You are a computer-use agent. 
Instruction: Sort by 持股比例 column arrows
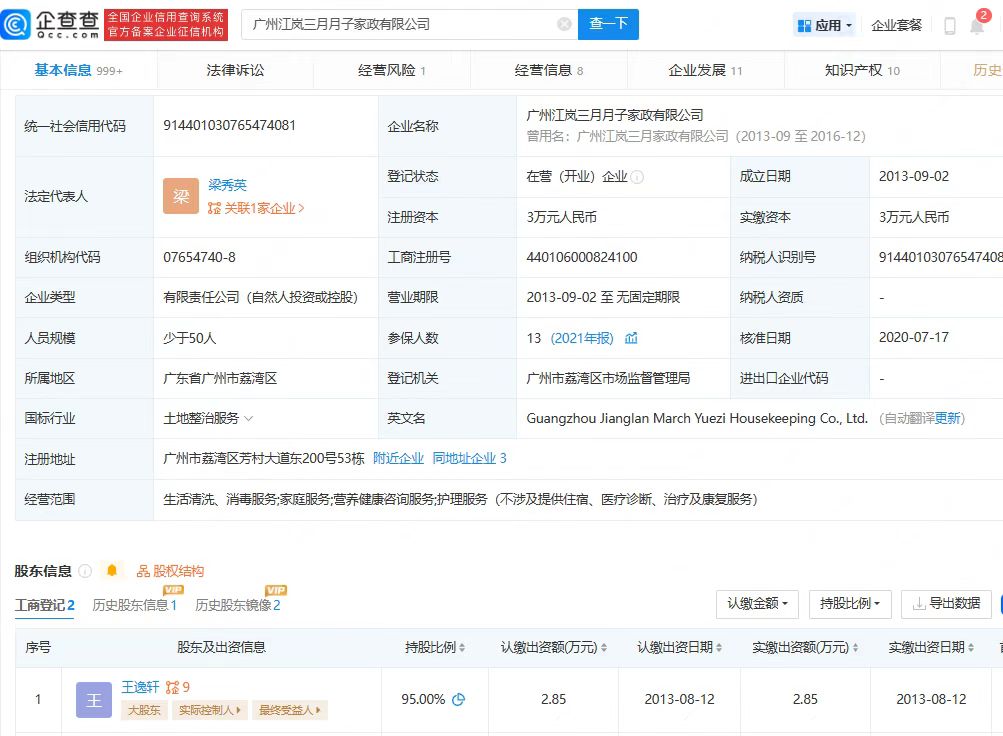click(x=462, y=648)
